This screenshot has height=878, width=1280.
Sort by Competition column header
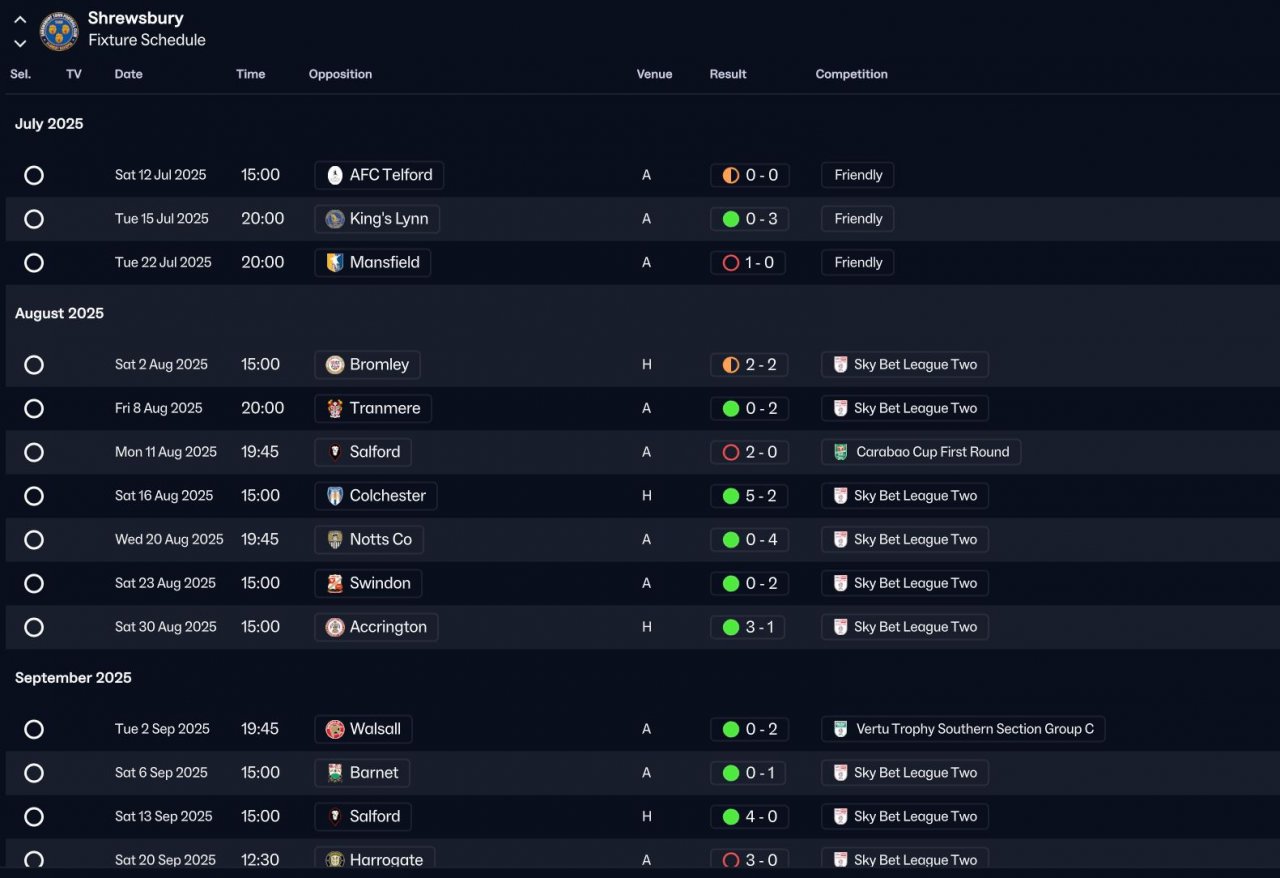click(x=852, y=74)
